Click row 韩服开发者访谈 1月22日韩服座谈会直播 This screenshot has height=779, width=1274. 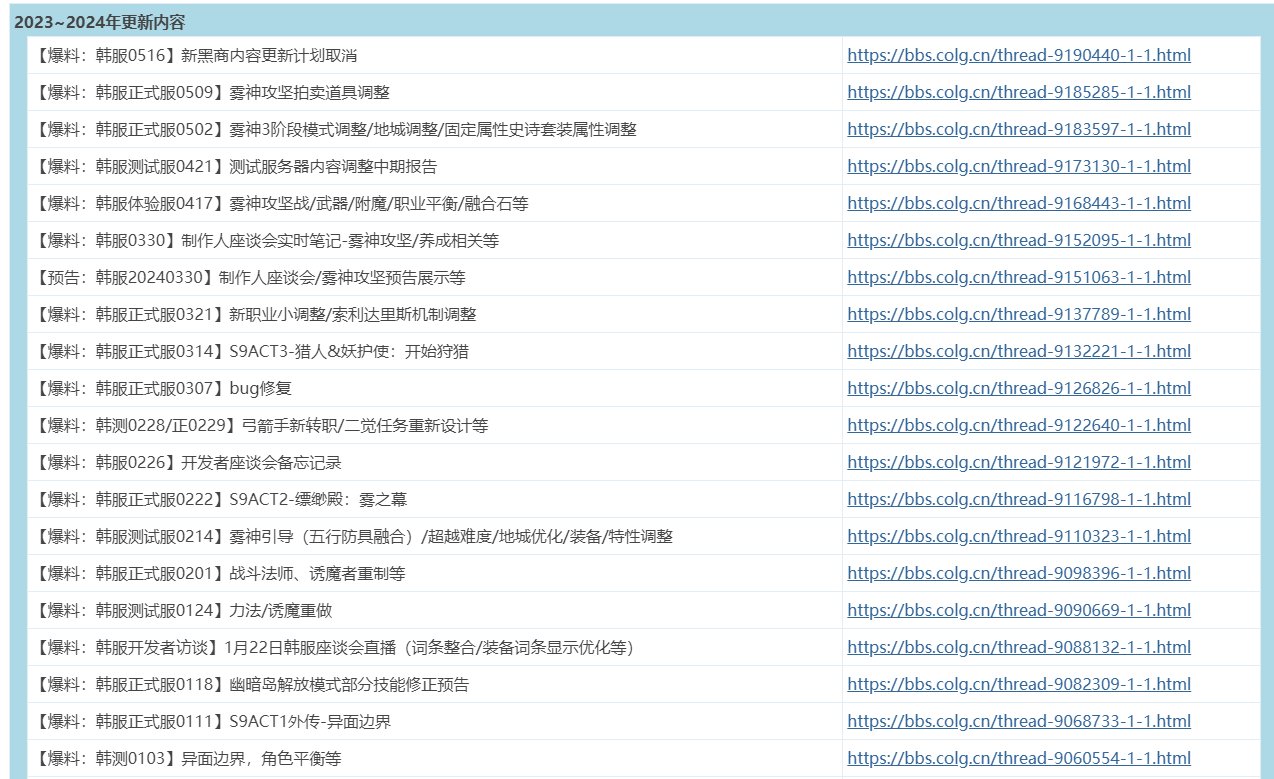point(644,648)
